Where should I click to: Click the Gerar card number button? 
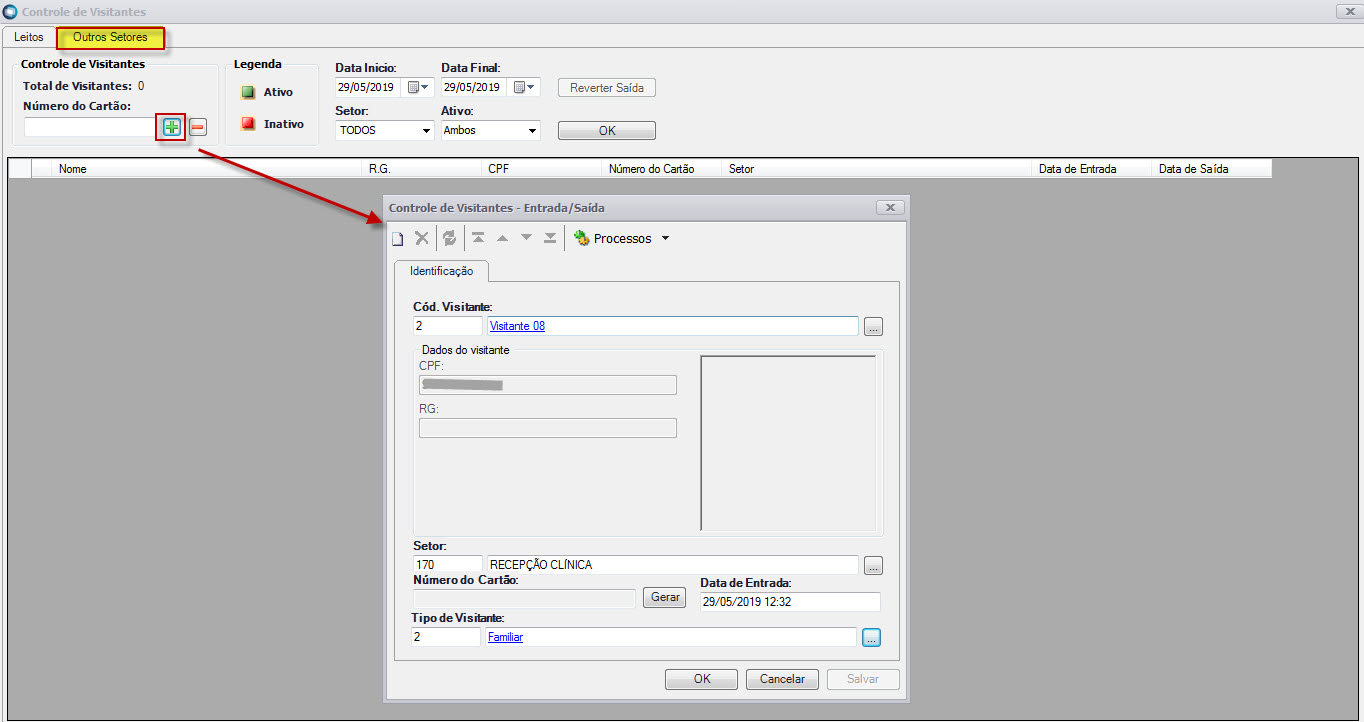[x=665, y=598]
